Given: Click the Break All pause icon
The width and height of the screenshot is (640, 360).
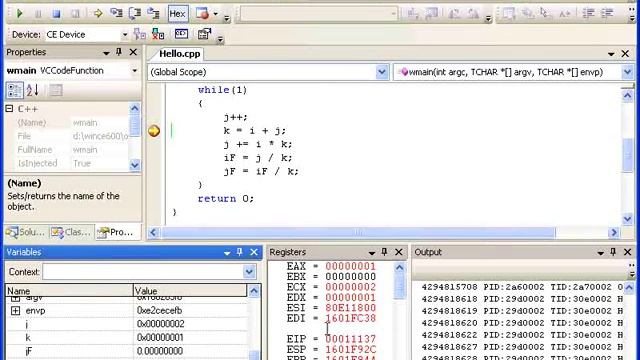Looking at the screenshot, I should tap(38, 13).
